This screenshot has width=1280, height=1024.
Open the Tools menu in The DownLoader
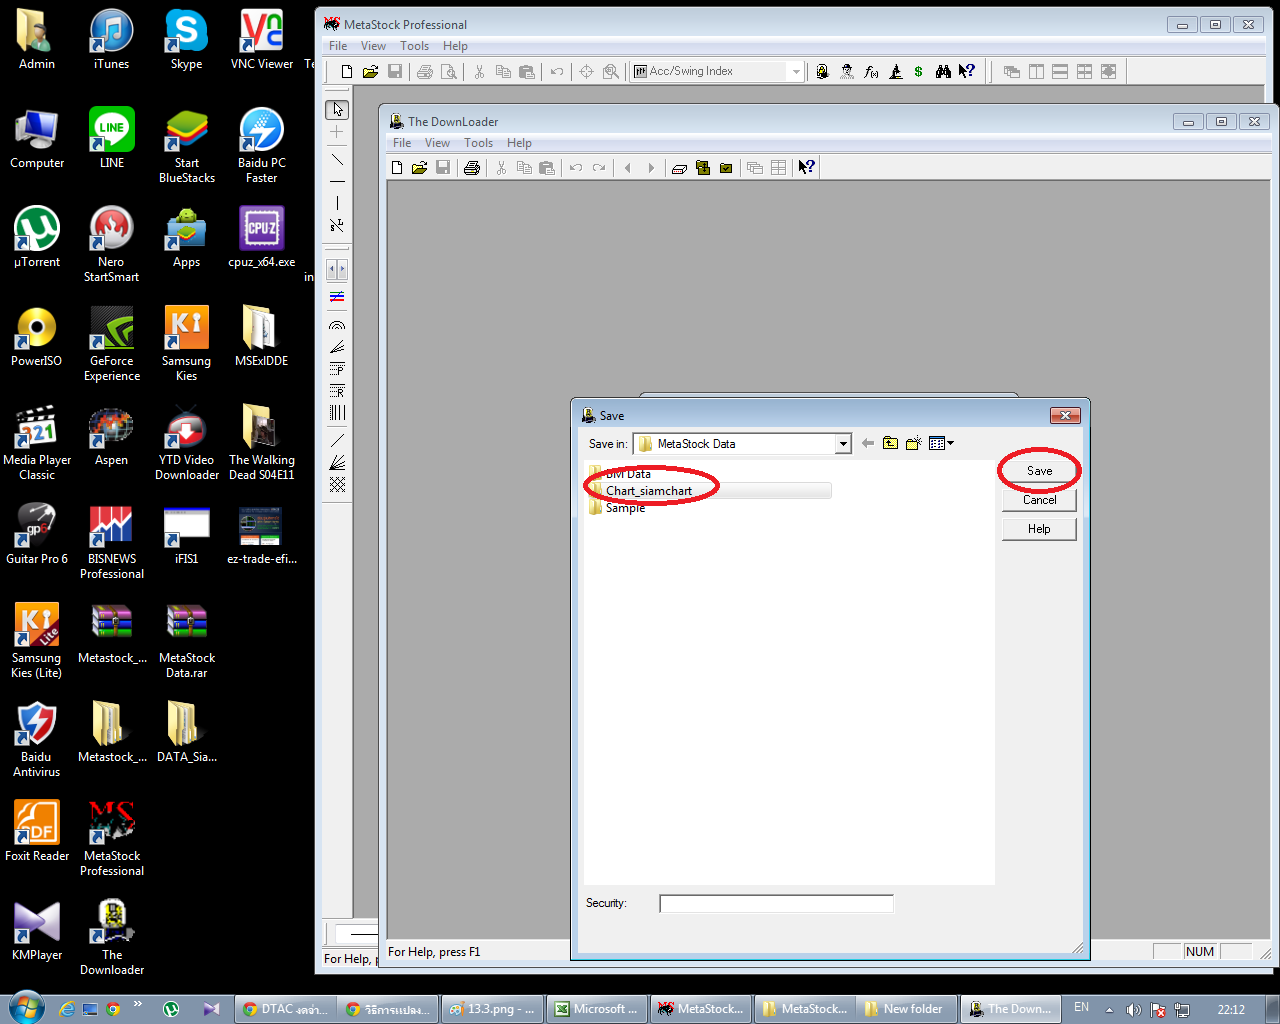pyautogui.click(x=478, y=143)
